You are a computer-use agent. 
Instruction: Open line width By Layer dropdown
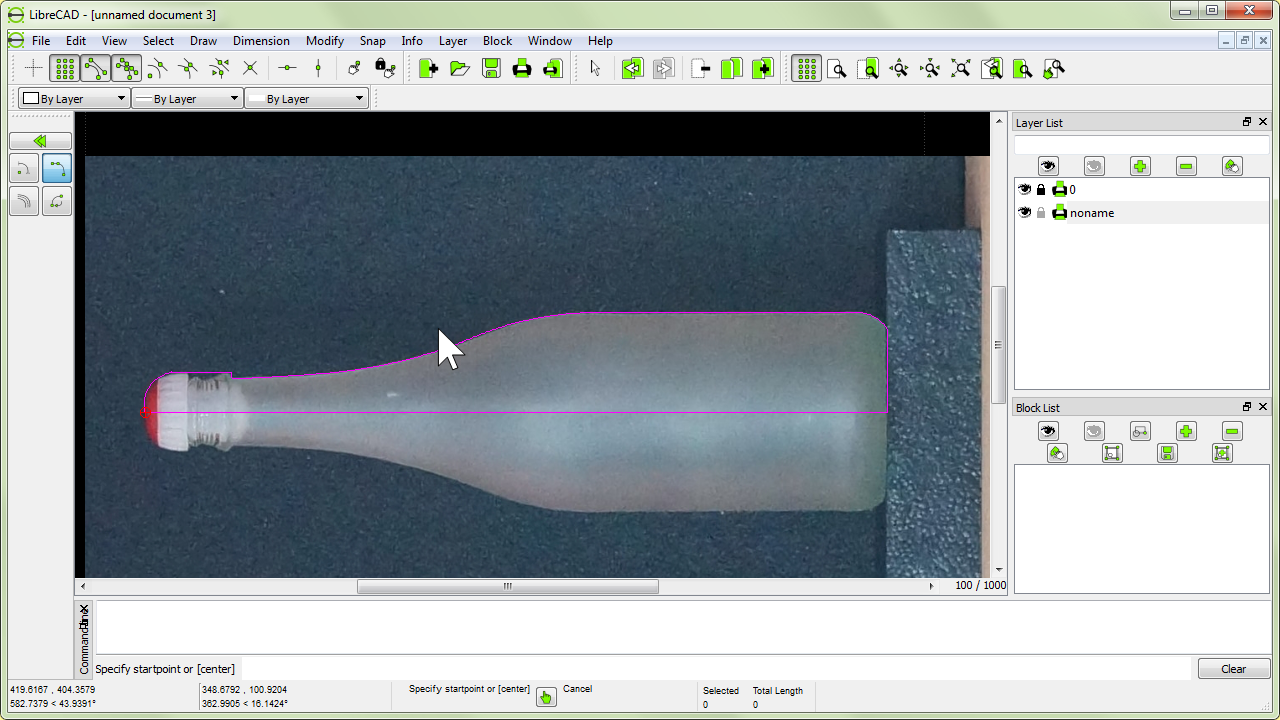tap(188, 99)
